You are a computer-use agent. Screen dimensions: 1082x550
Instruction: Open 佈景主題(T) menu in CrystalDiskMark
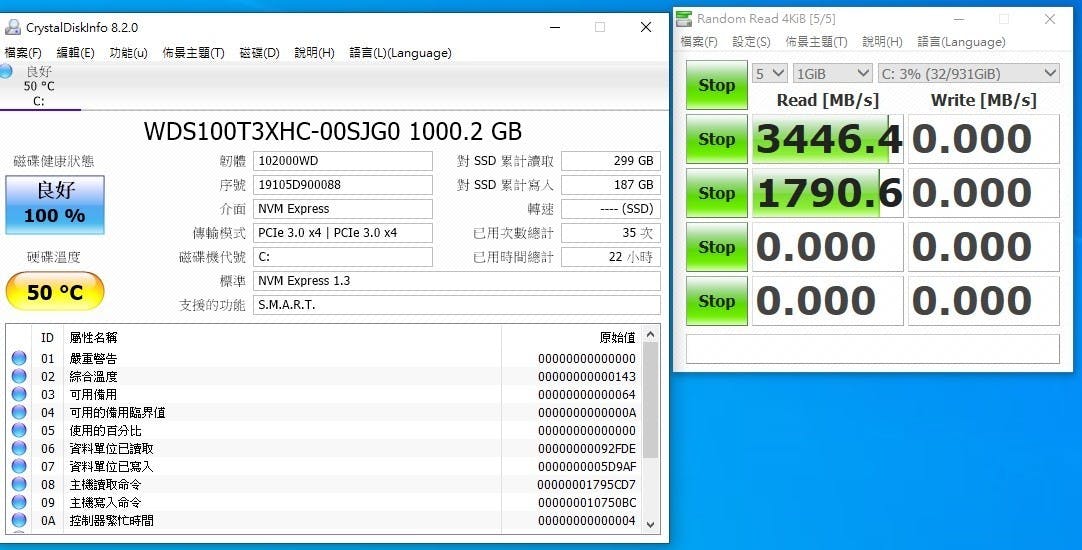tap(816, 42)
